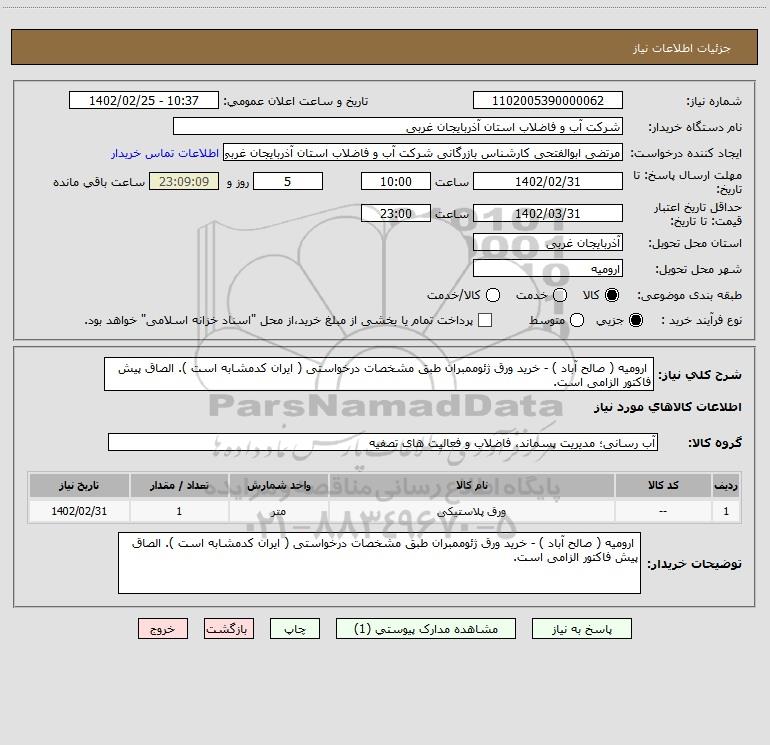This screenshot has width=770, height=745.
Task: Click the announcement date field 1402/02/25 - 10:37
Action: tap(143, 100)
